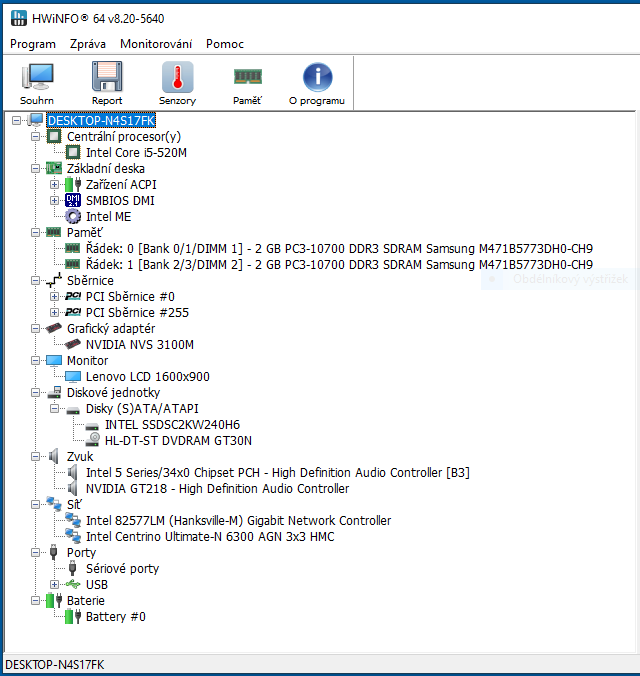Select the Intel ME tree item

[109, 216]
